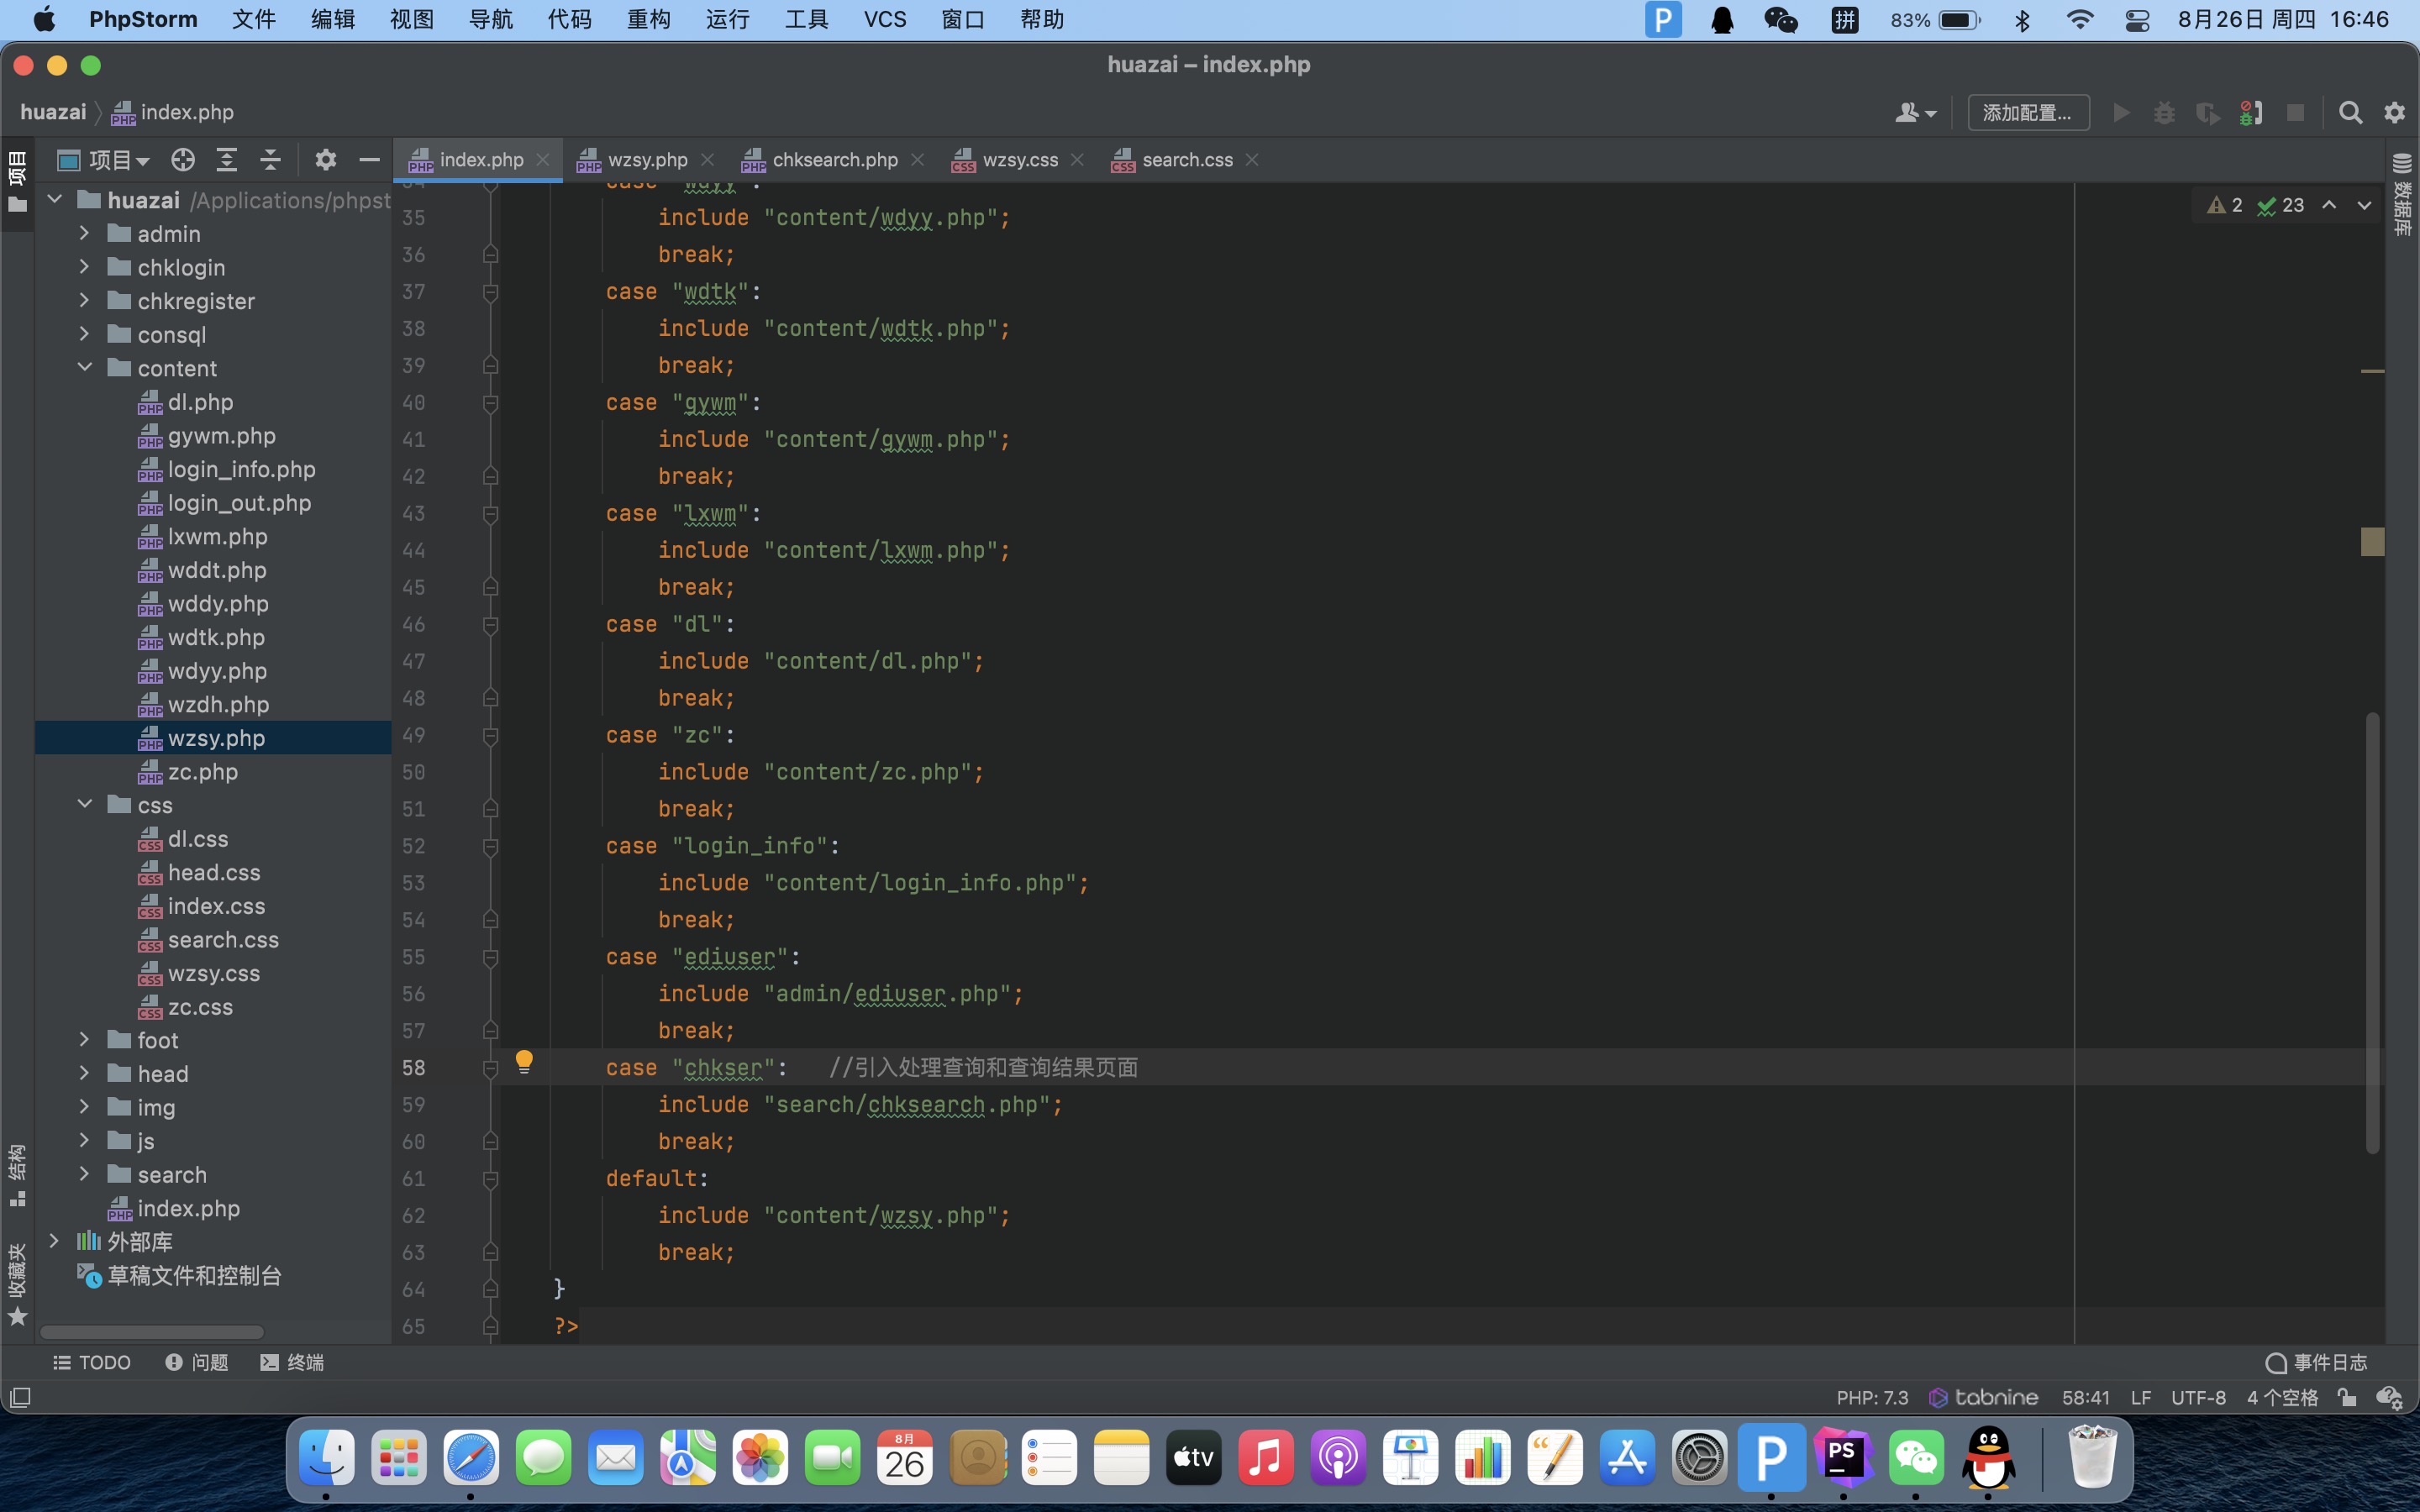Toggle read-only lock icon in status bar
This screenshot has width=2420, height=1512.
click(2346, 1397)
